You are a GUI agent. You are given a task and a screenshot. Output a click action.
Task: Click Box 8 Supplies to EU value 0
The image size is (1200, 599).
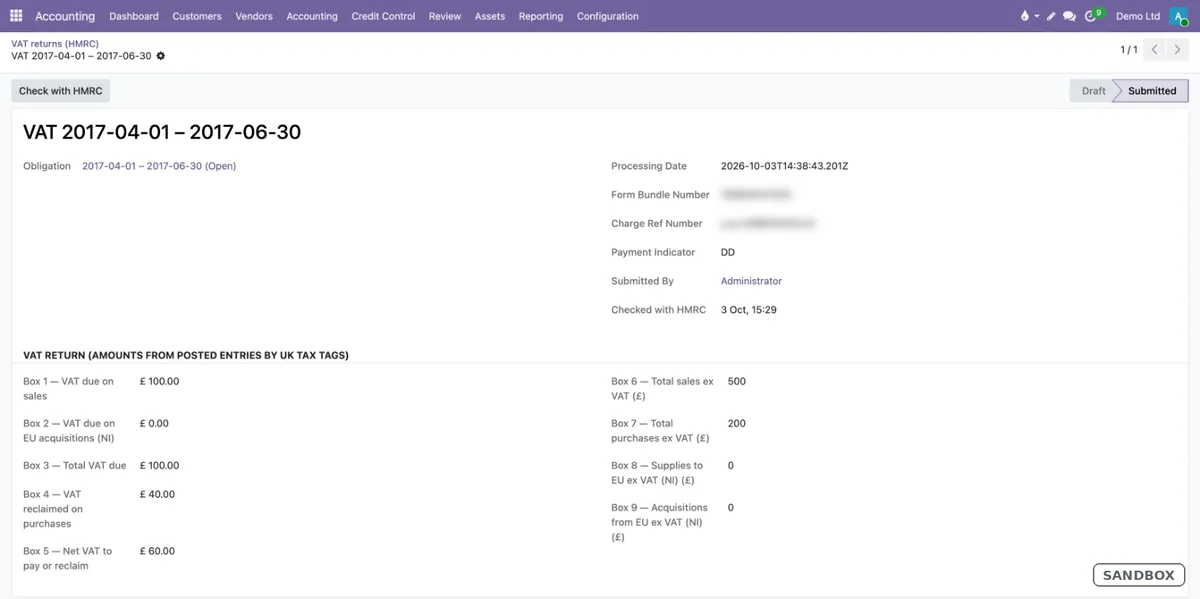[731, 465]
